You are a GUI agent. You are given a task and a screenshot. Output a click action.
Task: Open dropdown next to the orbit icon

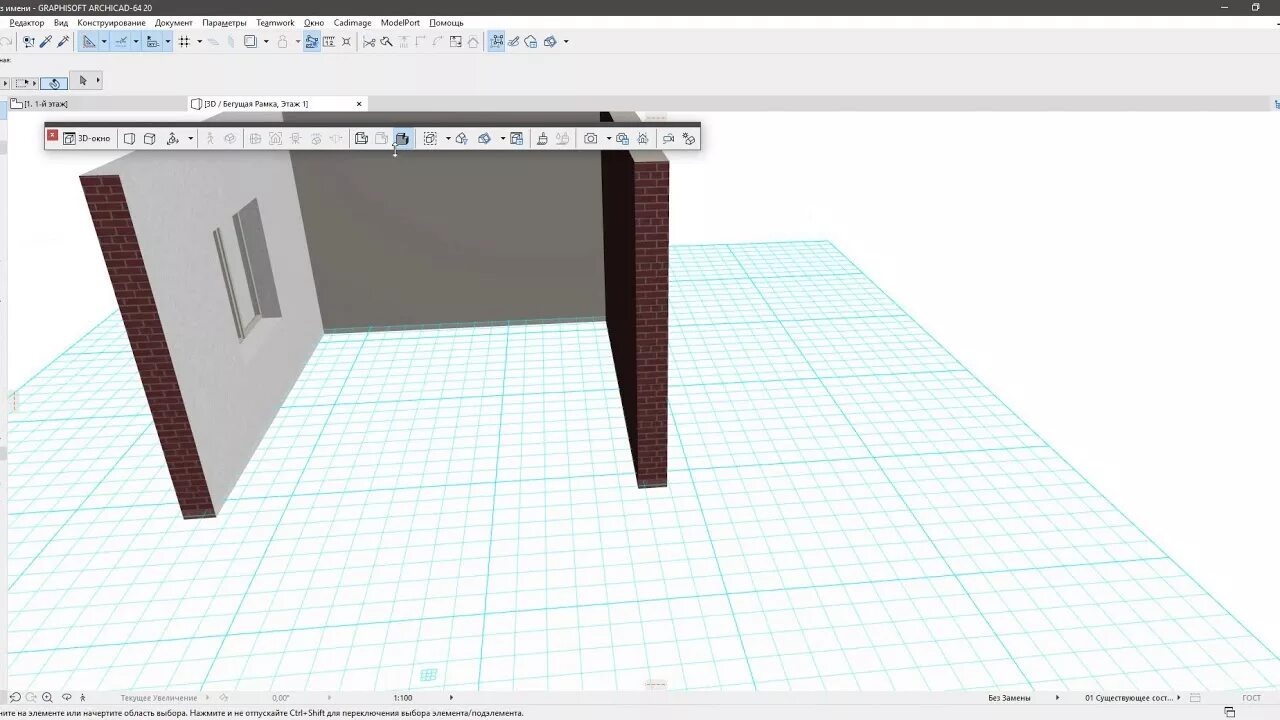click(x=190, y=138)
